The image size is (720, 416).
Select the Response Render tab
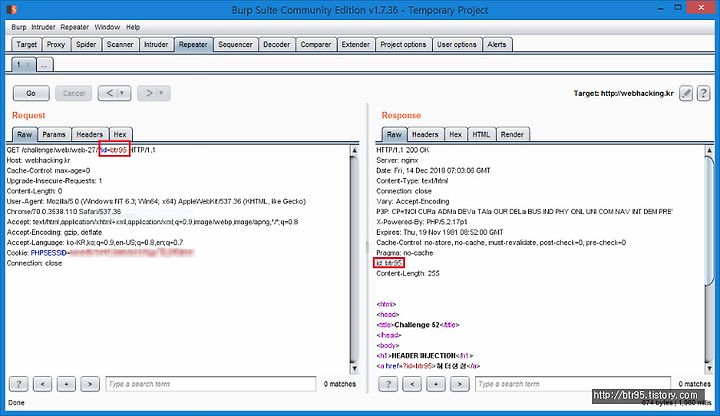512,135
